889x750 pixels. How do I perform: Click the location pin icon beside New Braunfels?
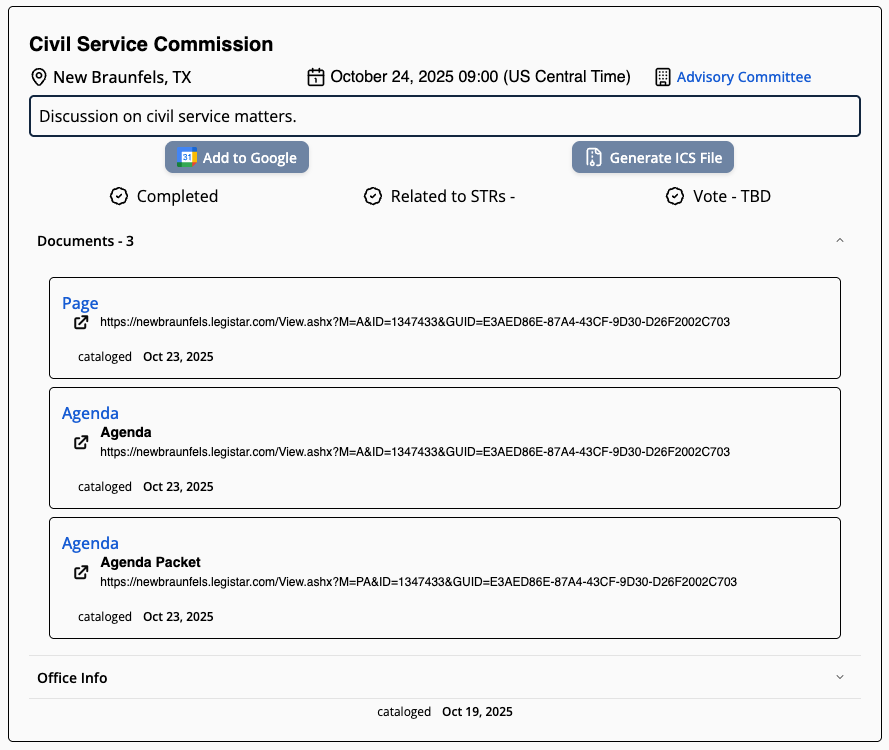39,77
